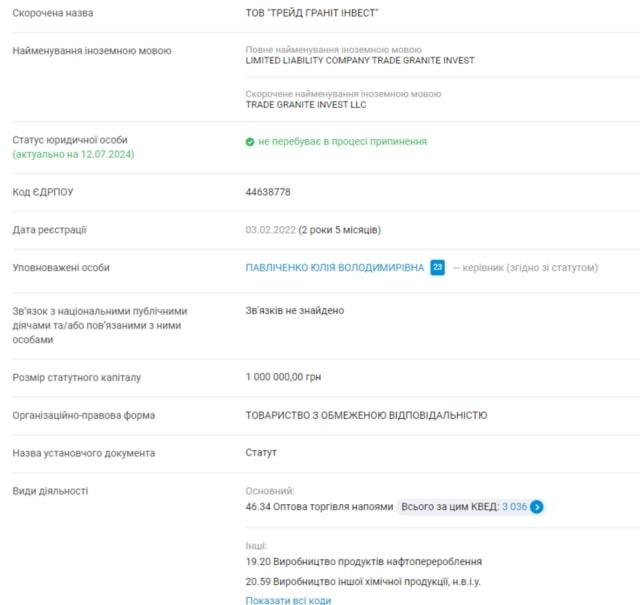Click the green status checkmark icon
Screen dimensions: 640x605
tap(250, 142)
